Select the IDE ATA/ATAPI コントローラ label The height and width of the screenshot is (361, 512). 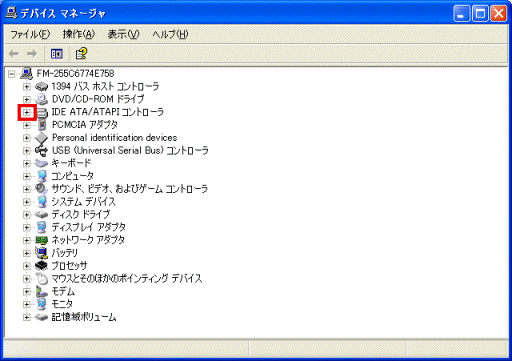tap(108, 112)
